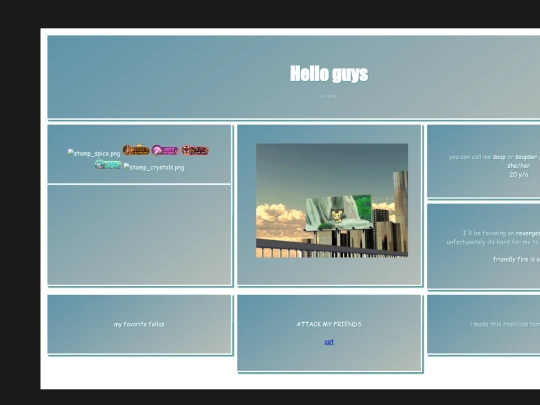Click the small subtitle under 'Hello guys'
This screenshot has height=405, width=540.
click(x=329, y=96)
